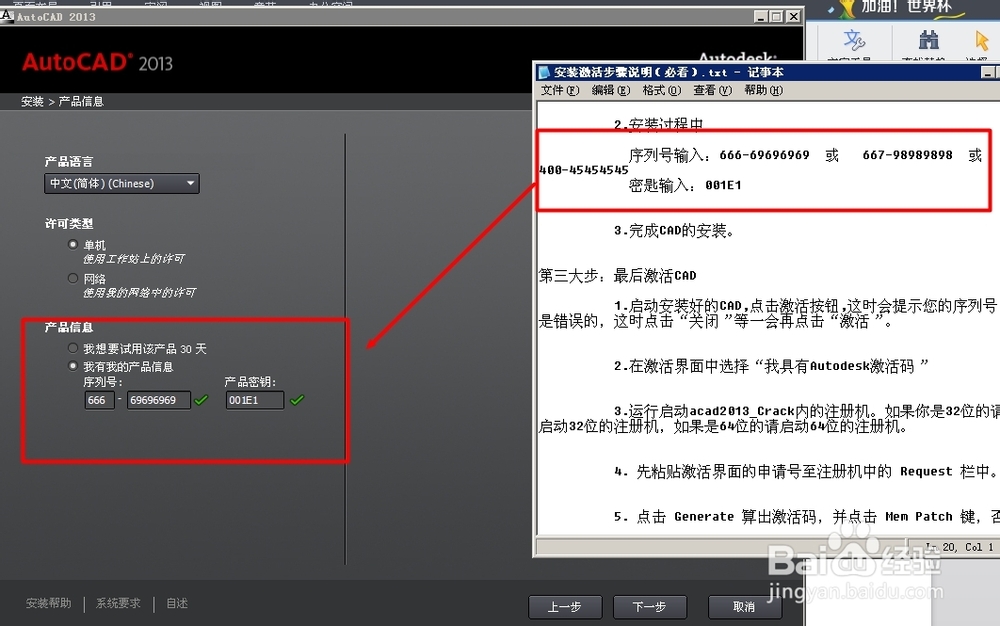Click the binoculars search icon in the toolbar
Viewport: 1000px width, 626px height.
[928, 42]
